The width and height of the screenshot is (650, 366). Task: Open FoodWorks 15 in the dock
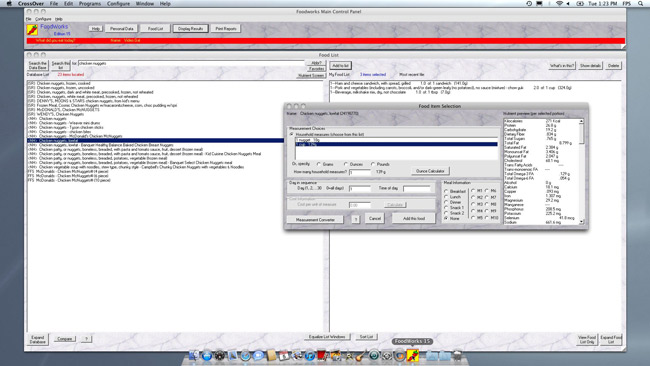point(412,355)
